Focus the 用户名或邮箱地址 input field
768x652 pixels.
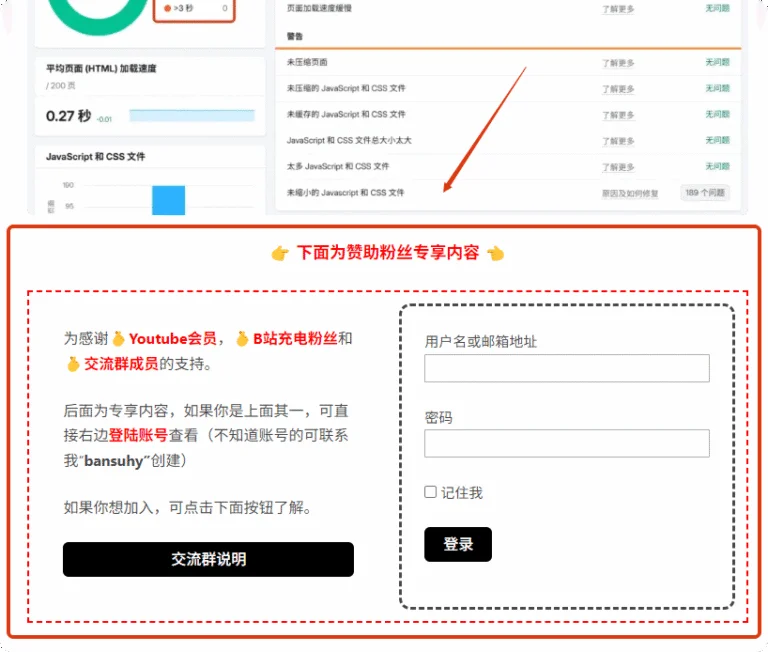click(566, 368)
